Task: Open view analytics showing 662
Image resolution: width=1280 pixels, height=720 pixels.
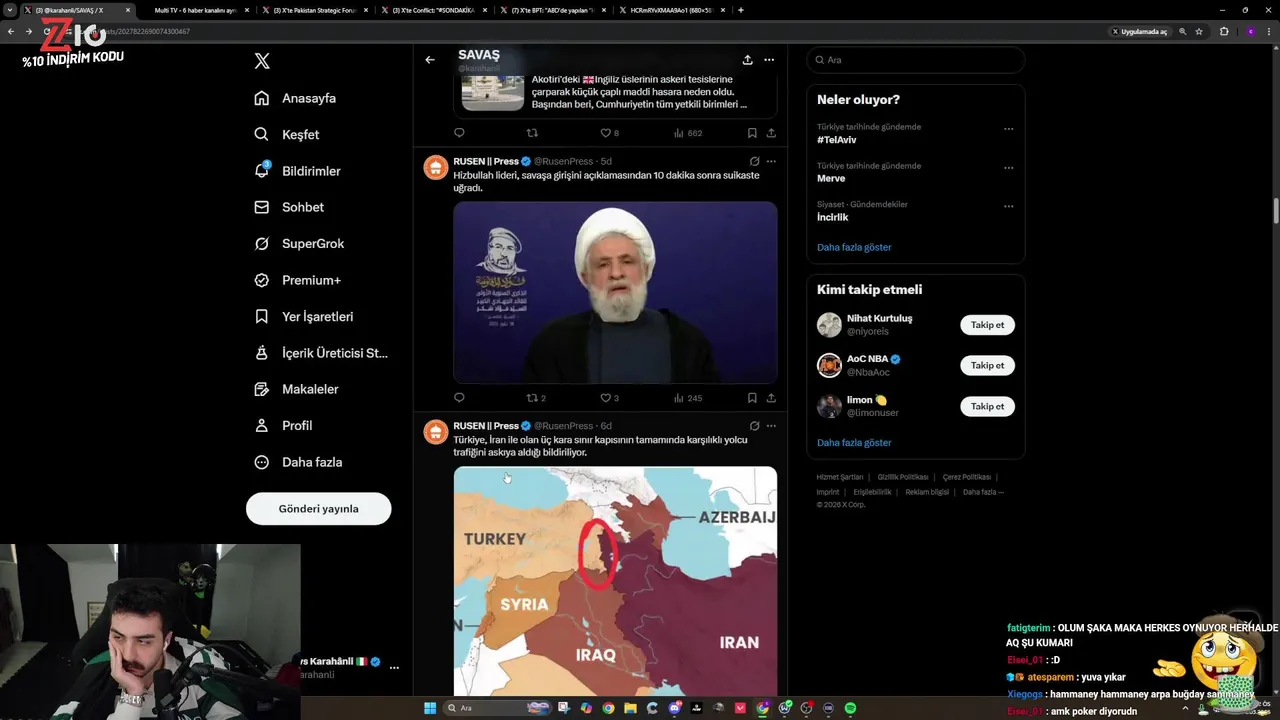Action: 688,133
